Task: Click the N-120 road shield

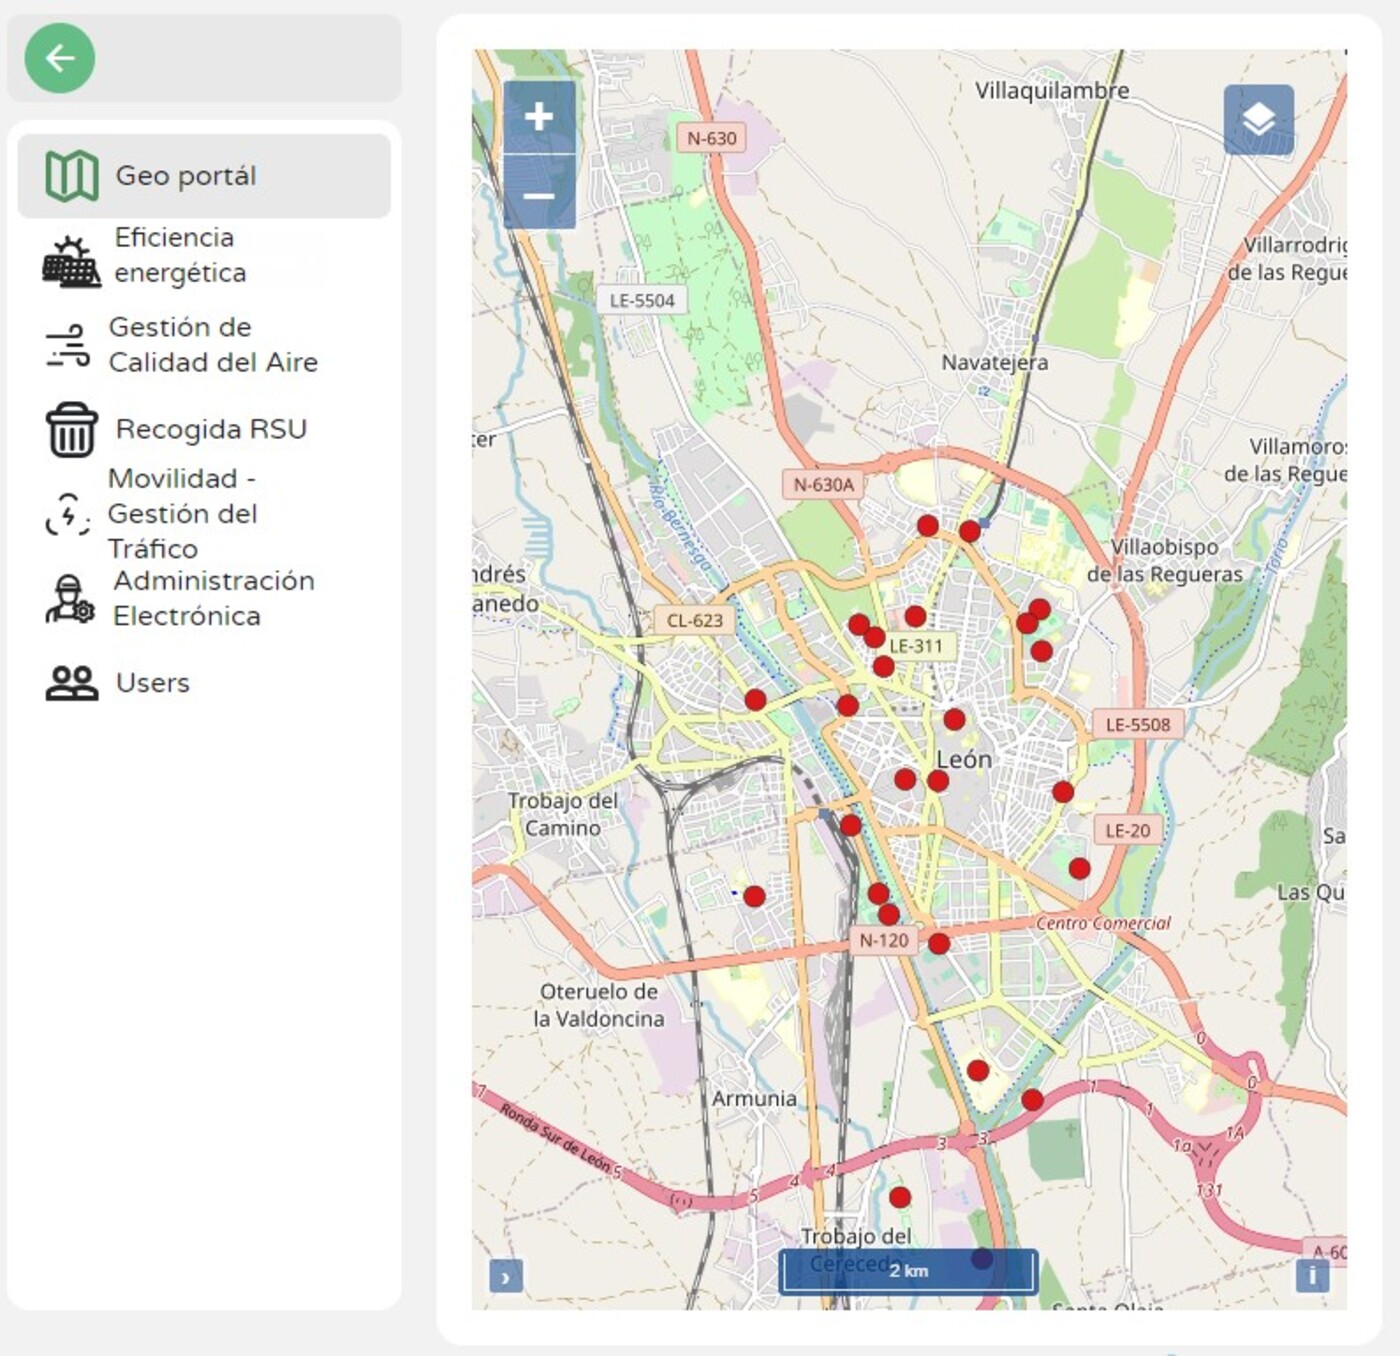Action: tap(884, 940)
